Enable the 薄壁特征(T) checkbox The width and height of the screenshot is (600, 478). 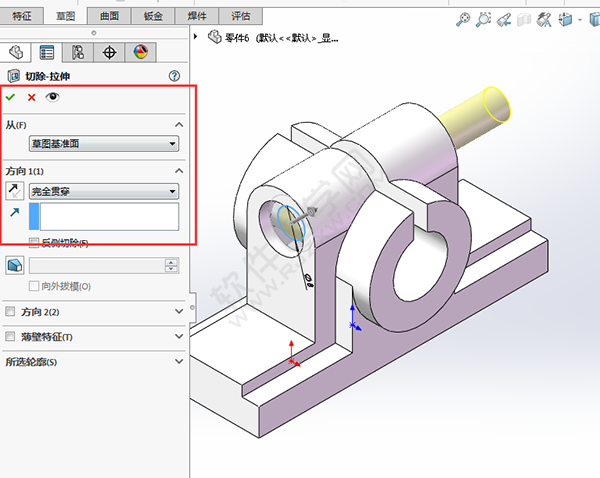tap(10, 336)
